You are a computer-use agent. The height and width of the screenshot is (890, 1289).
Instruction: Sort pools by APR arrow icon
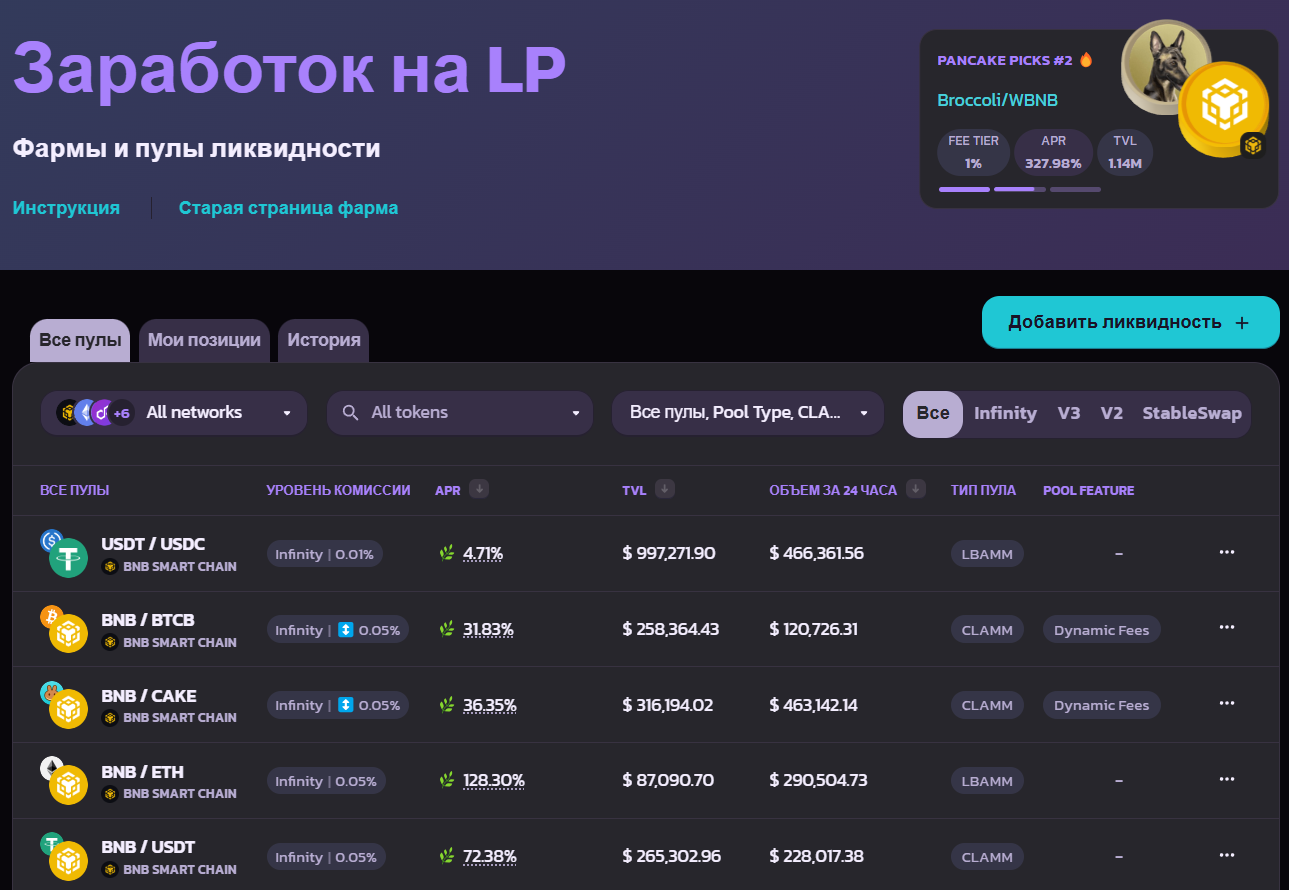click(479, 489)
